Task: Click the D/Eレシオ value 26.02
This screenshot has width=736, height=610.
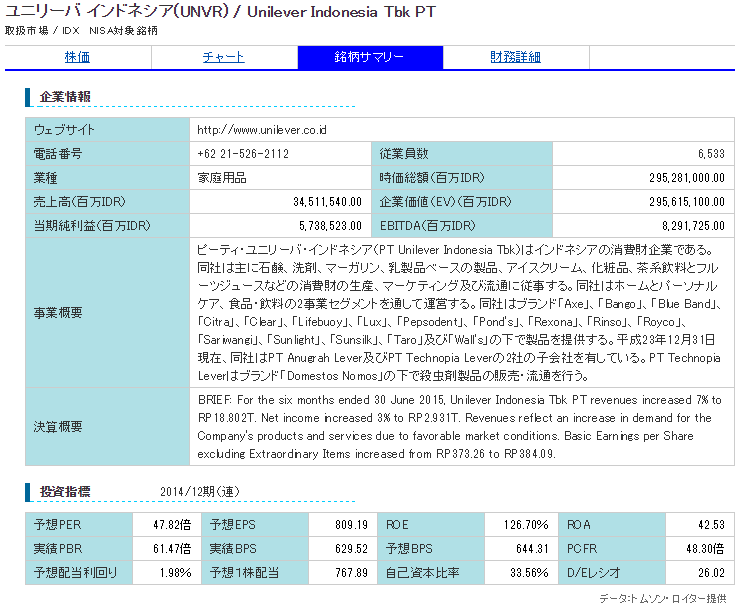Action: click(711, 572)
